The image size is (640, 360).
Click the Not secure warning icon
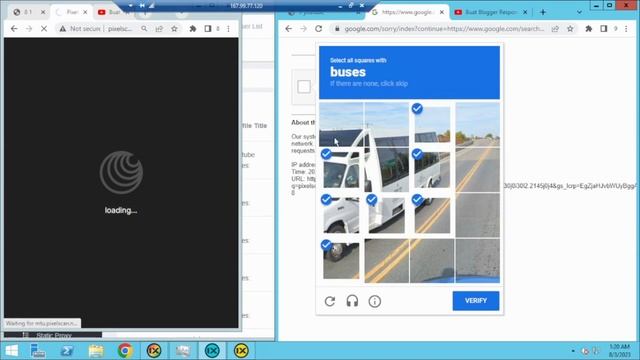[62, 29]
